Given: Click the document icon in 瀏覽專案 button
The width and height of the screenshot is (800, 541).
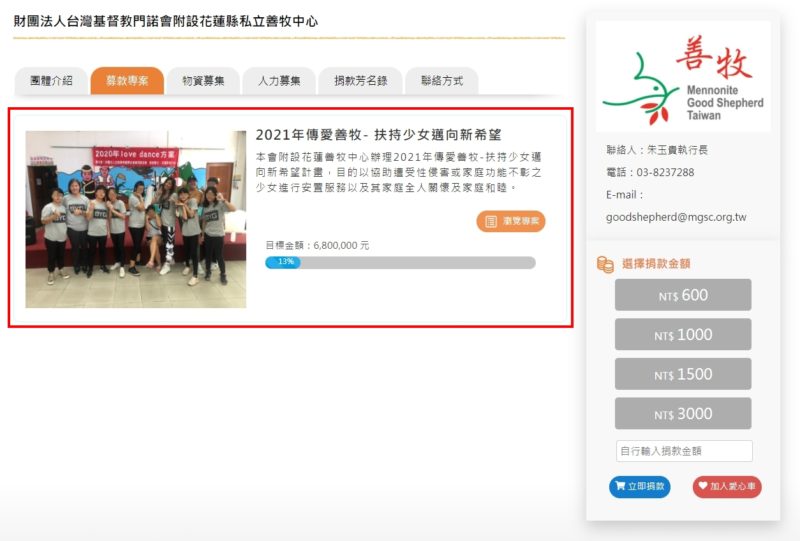Looking at the screenshot, I should [490, 222].
